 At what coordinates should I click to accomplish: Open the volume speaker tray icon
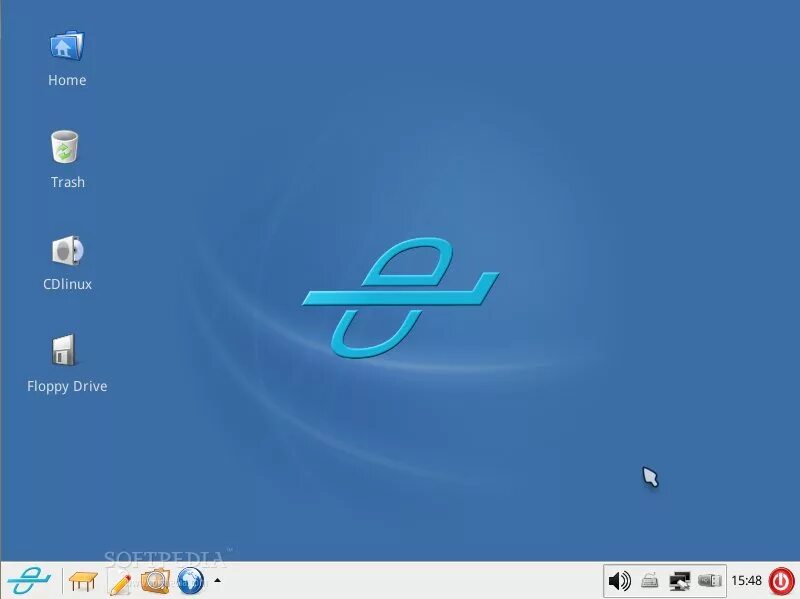point(619,581)
